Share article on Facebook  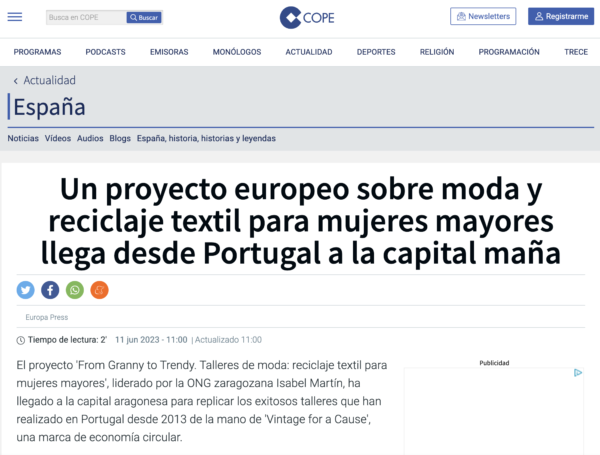pos(50,290)
